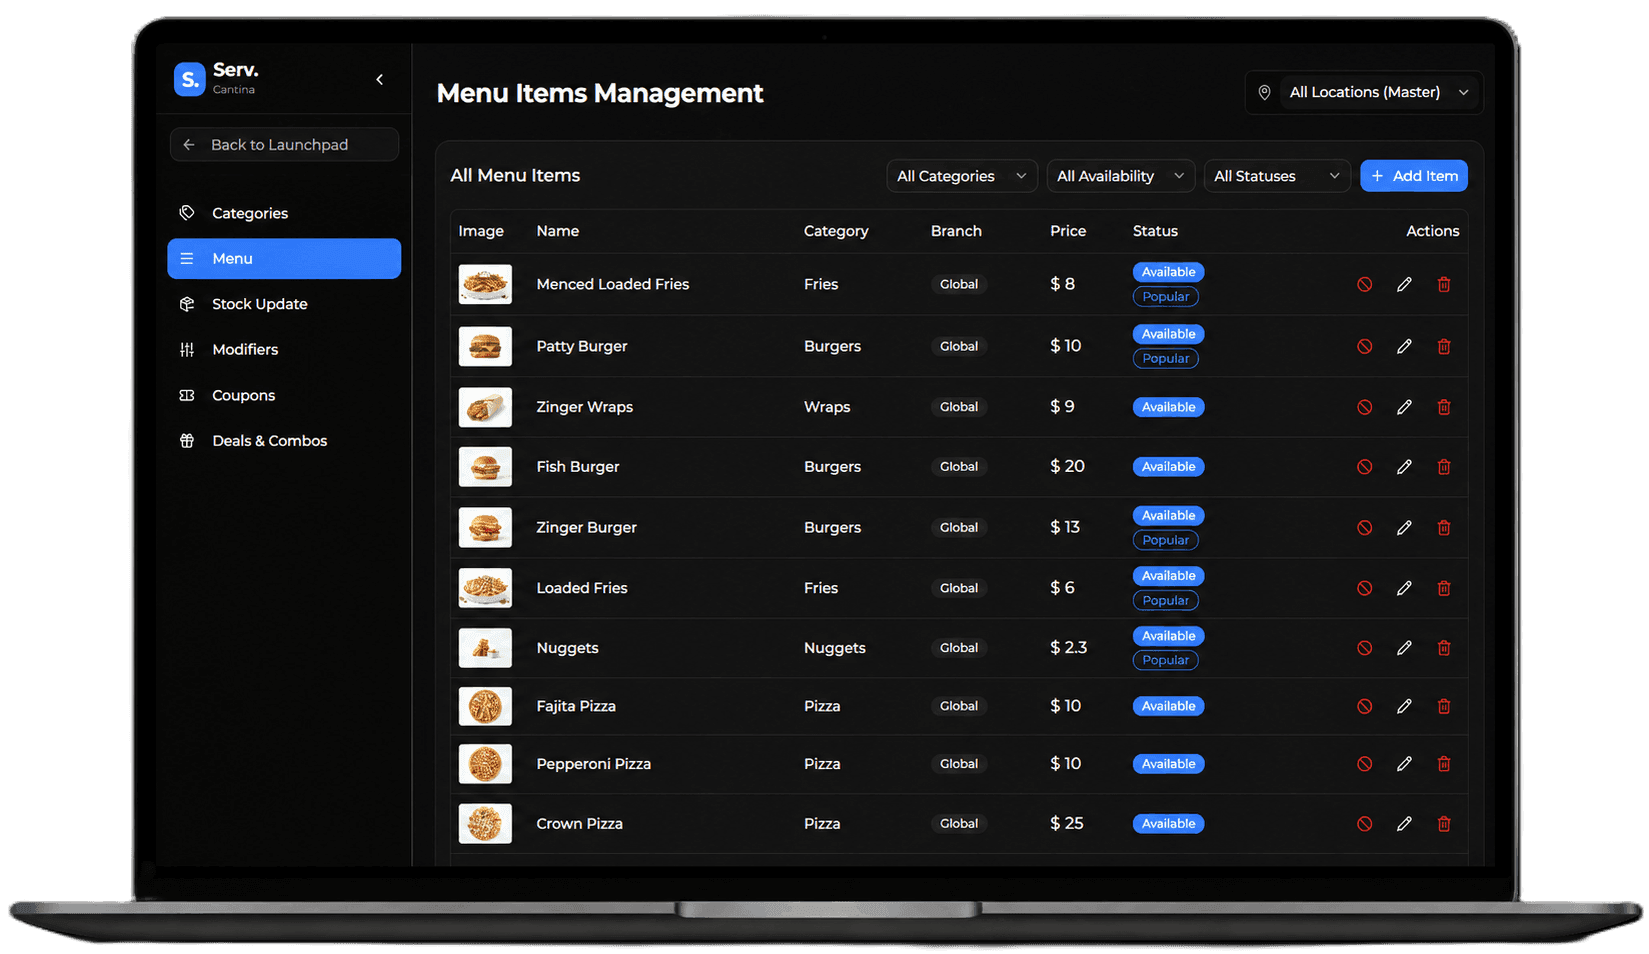Image resolution: width=1649 pixels, height=954 pixels.
Task: Edit the Zinger Burger item
Action: (1404, 527)
